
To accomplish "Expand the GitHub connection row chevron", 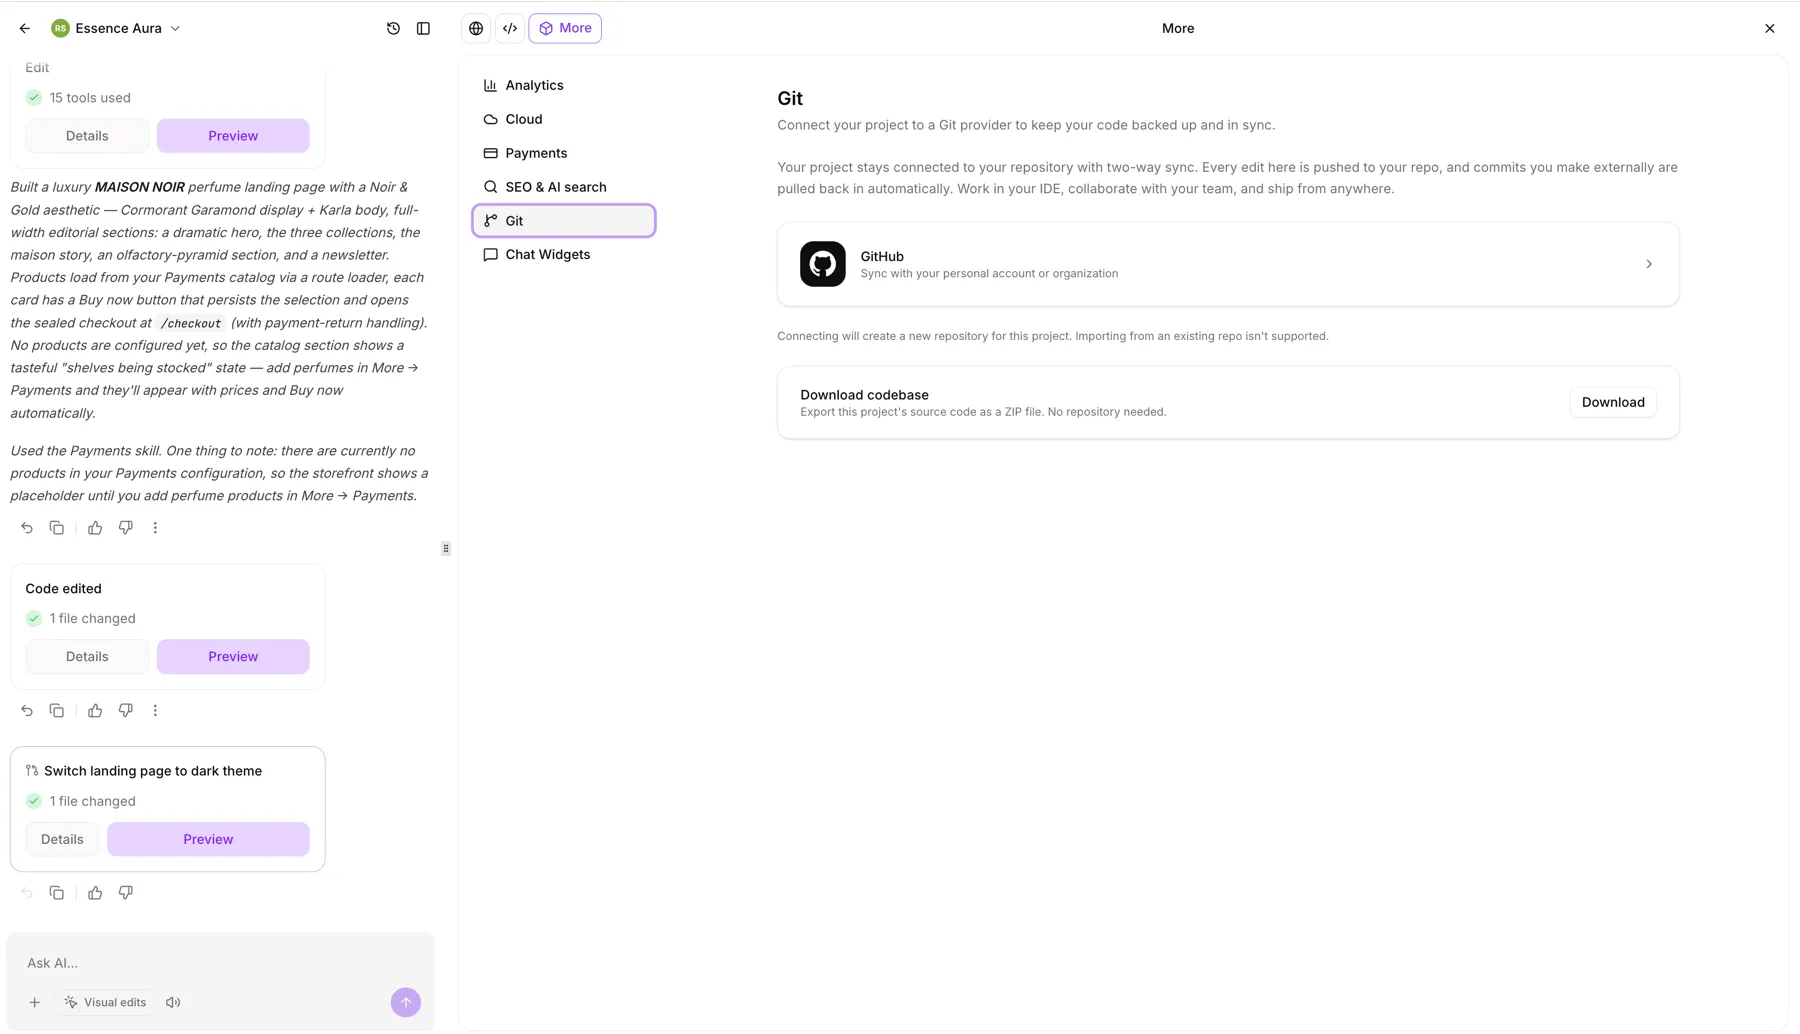I will click(1649, 264).
